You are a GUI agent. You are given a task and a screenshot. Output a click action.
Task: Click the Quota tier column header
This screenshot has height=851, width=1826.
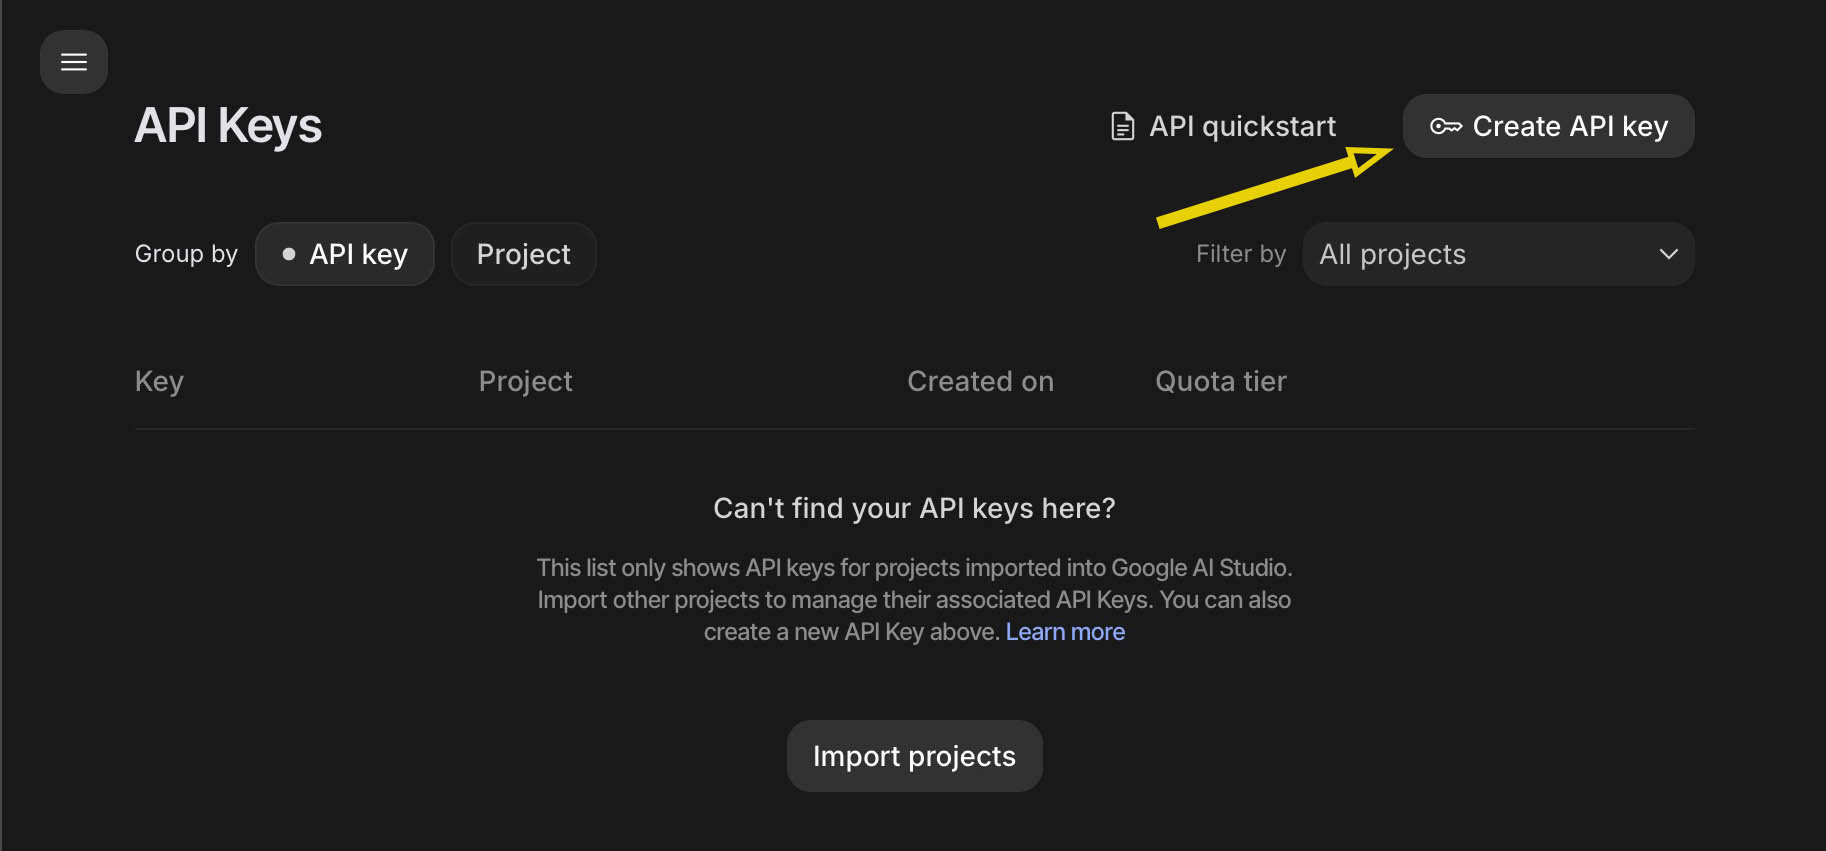click(1220, 381)
